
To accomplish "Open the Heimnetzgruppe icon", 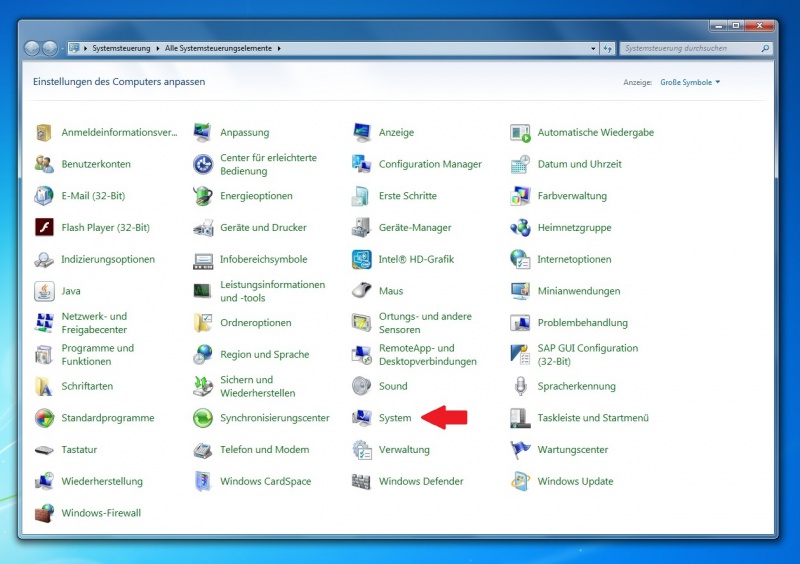I will point(520,228).
